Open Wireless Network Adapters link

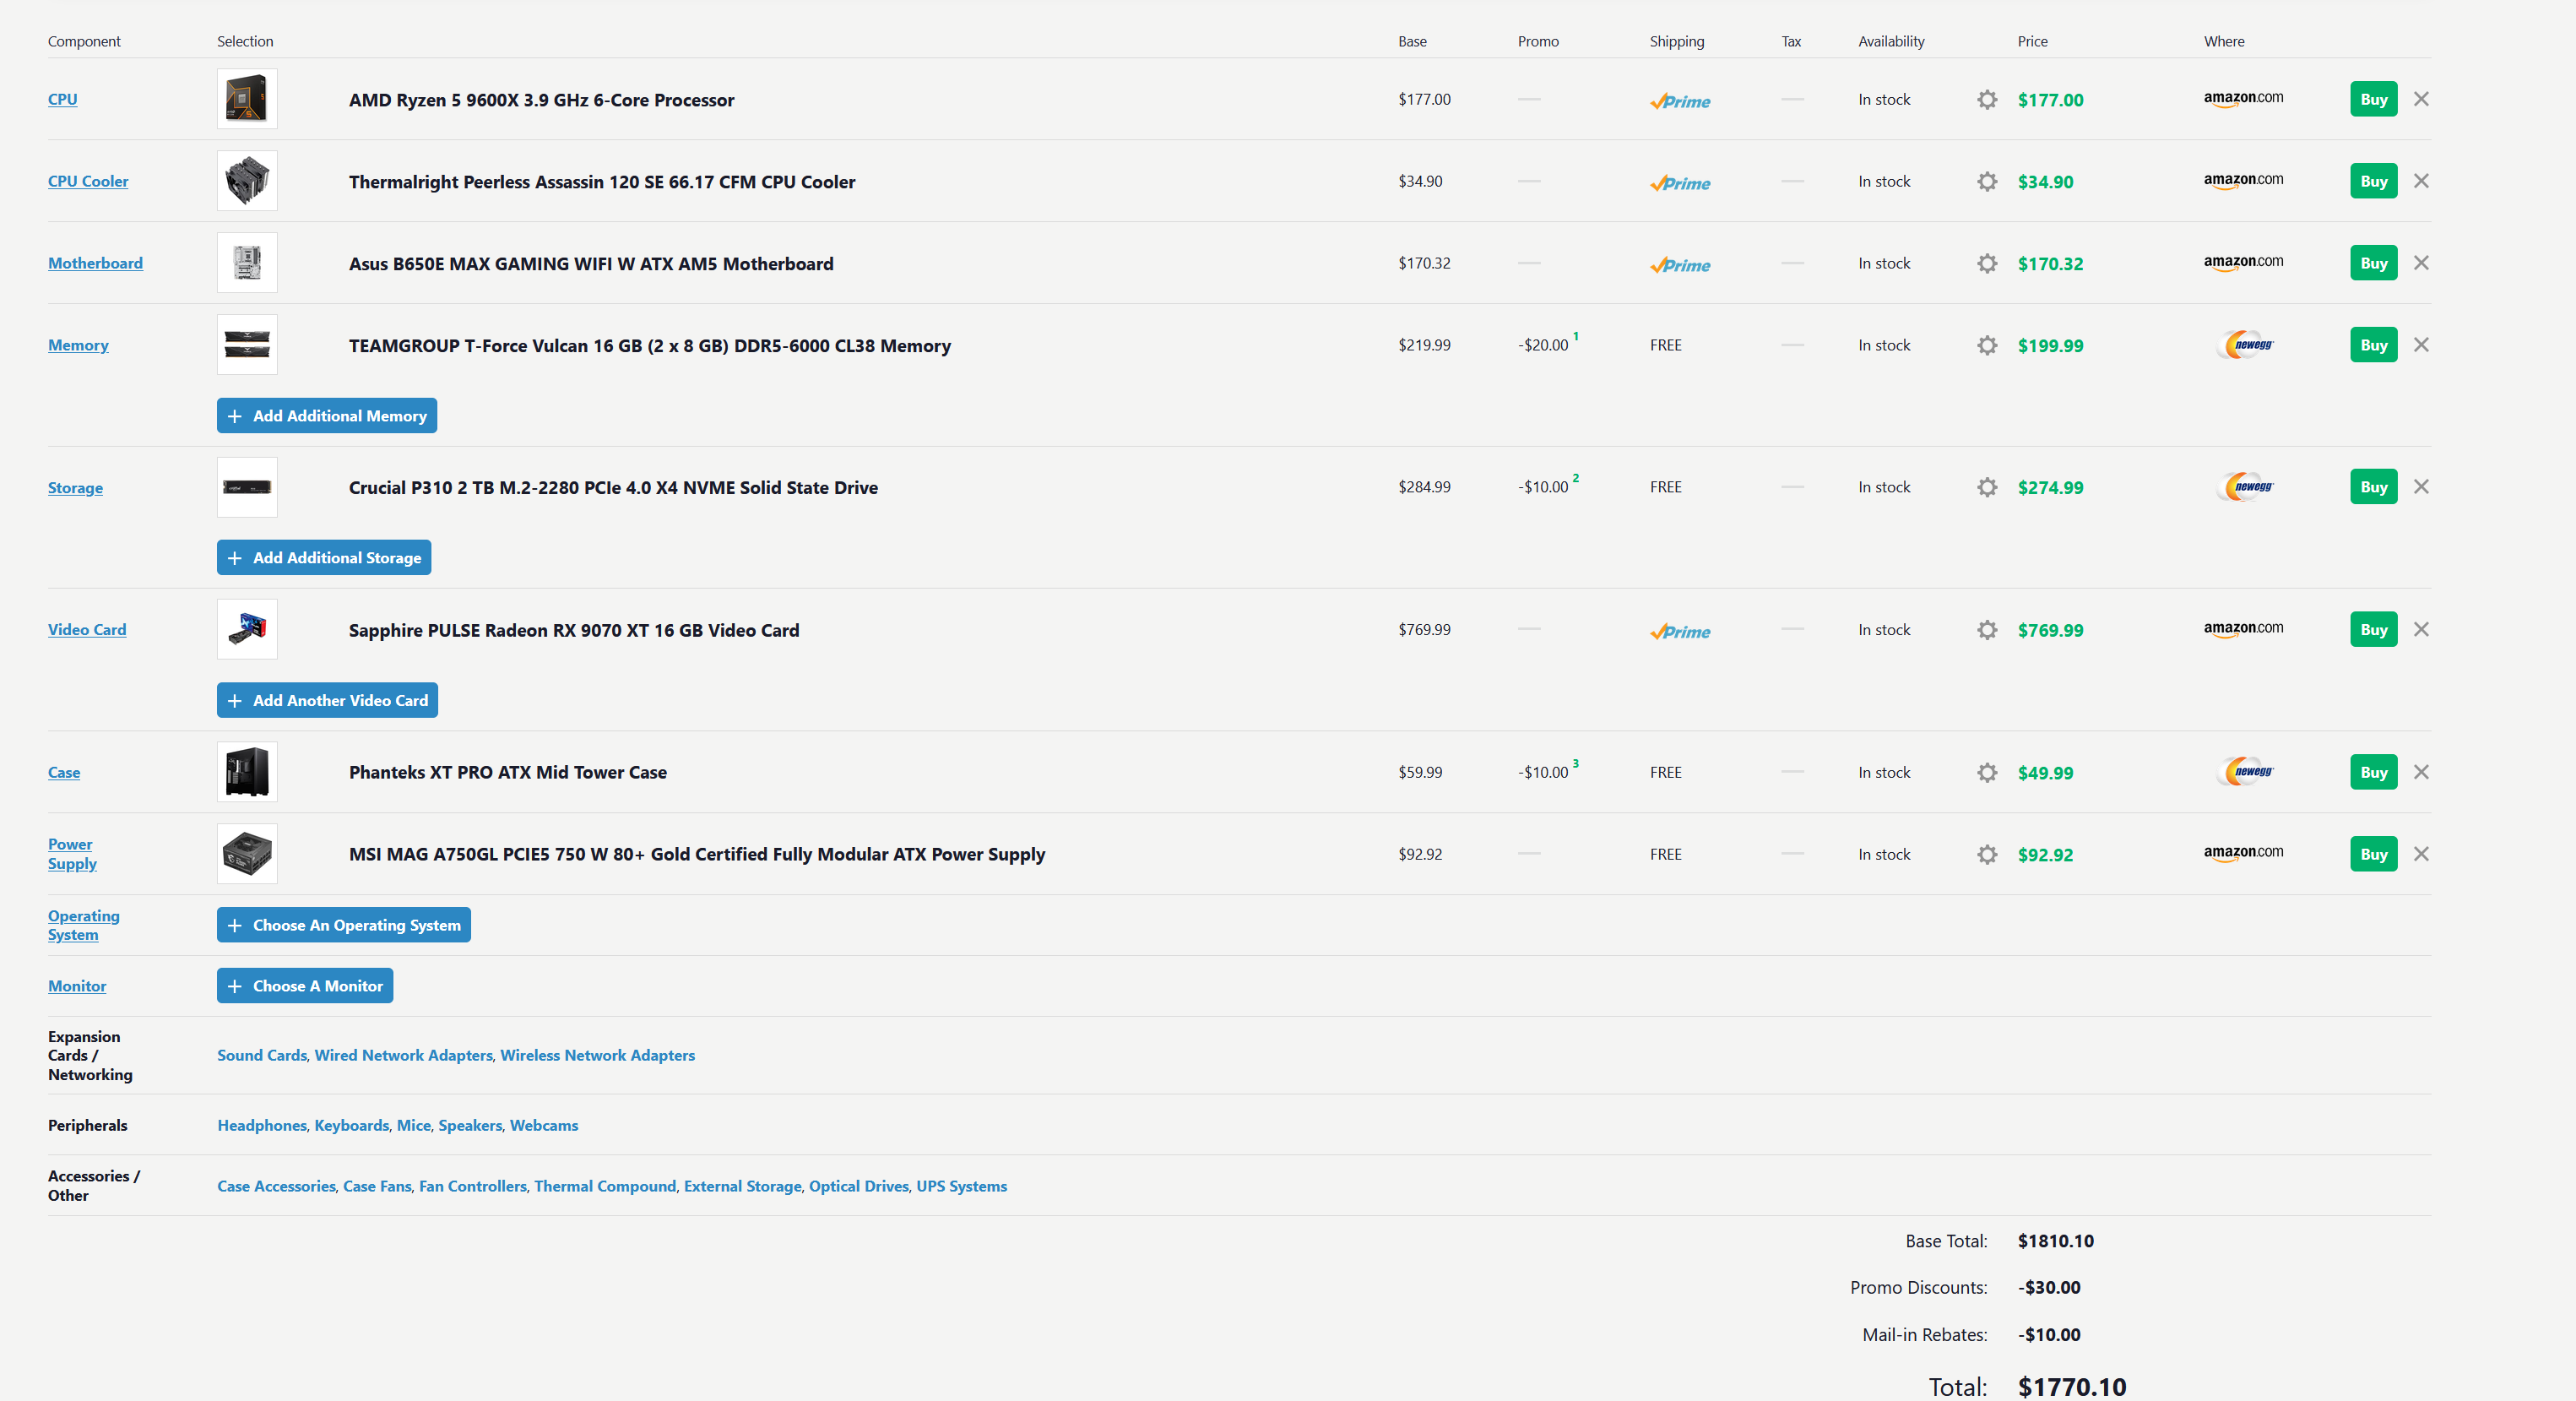(x=597, y=1055)
